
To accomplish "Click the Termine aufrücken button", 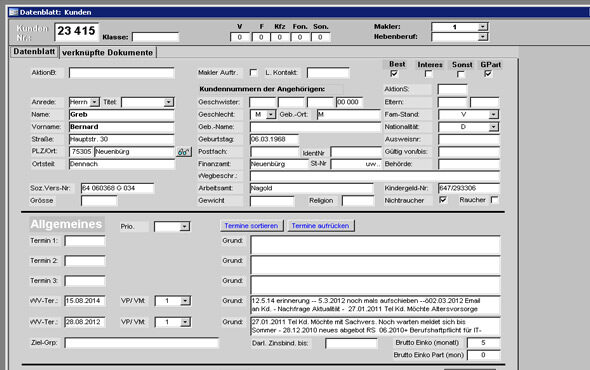I will click(321, 226).
